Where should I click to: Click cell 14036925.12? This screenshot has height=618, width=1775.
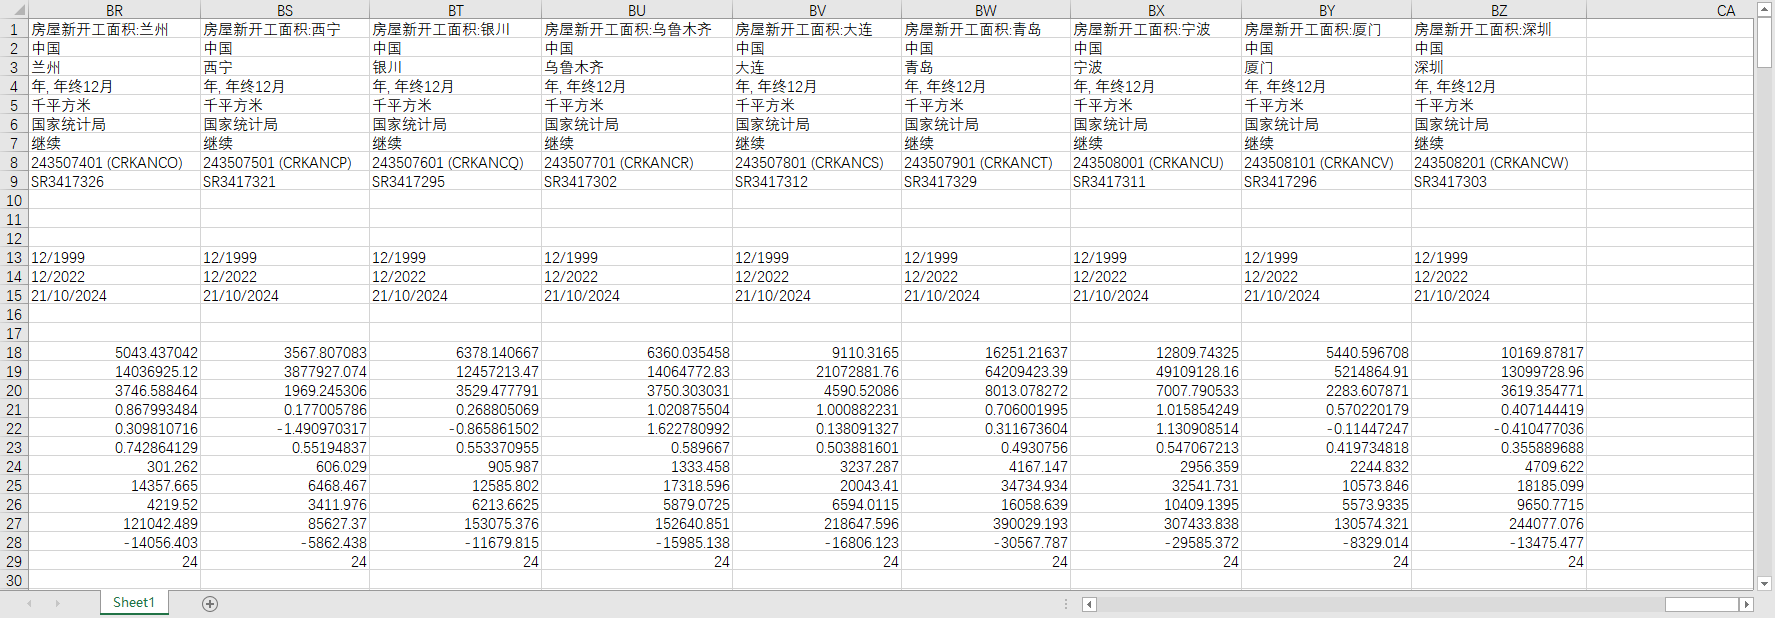115,371
